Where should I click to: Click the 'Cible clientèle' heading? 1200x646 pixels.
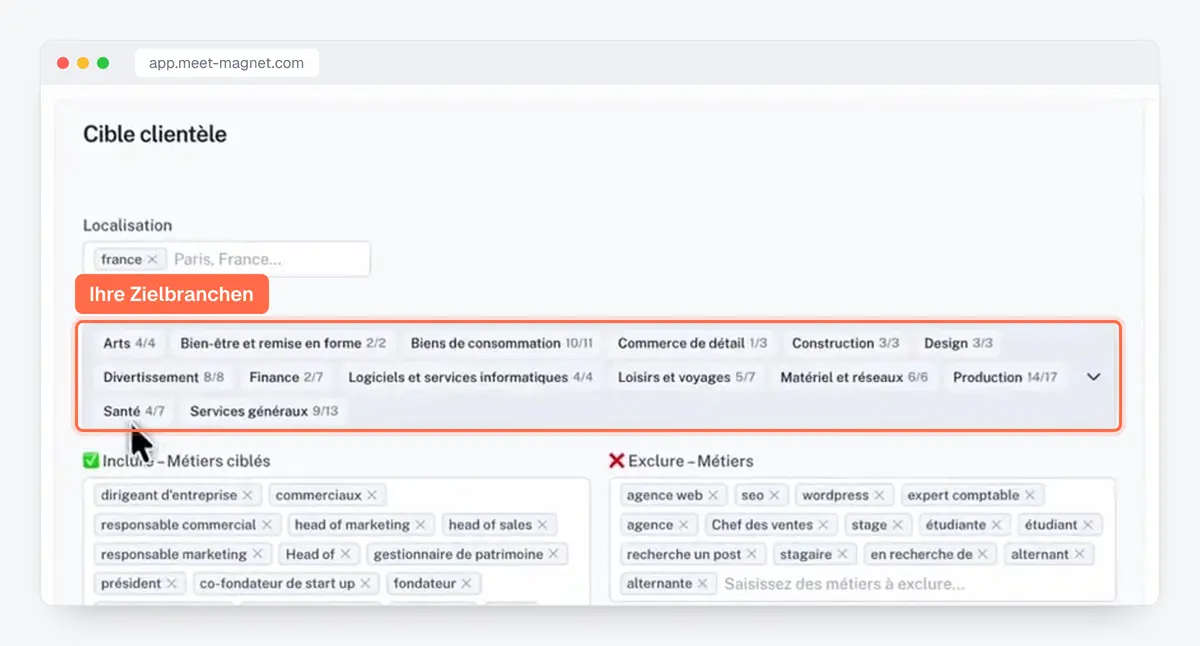click(155, 134)
